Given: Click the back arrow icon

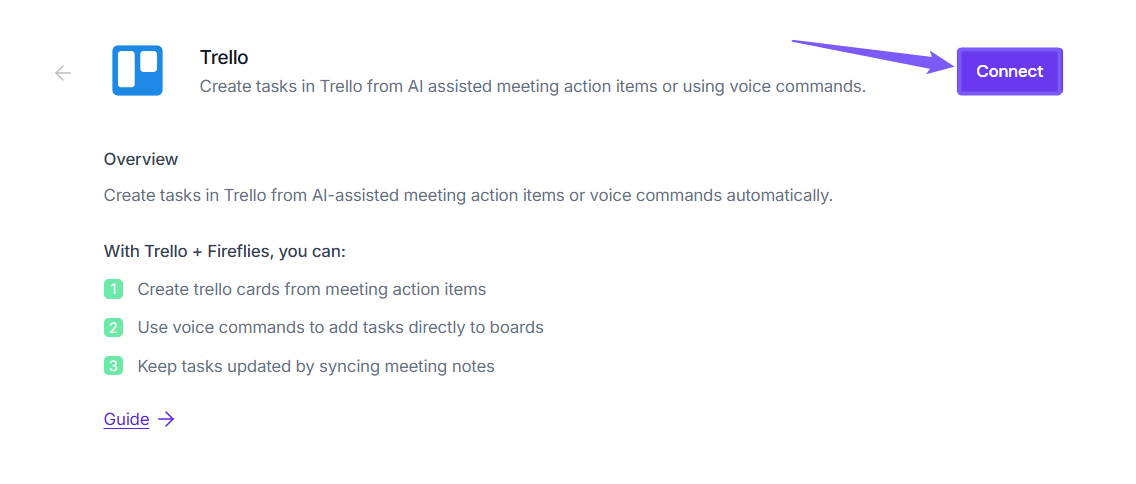Looking at the screenshot, I should pos(63,72).
